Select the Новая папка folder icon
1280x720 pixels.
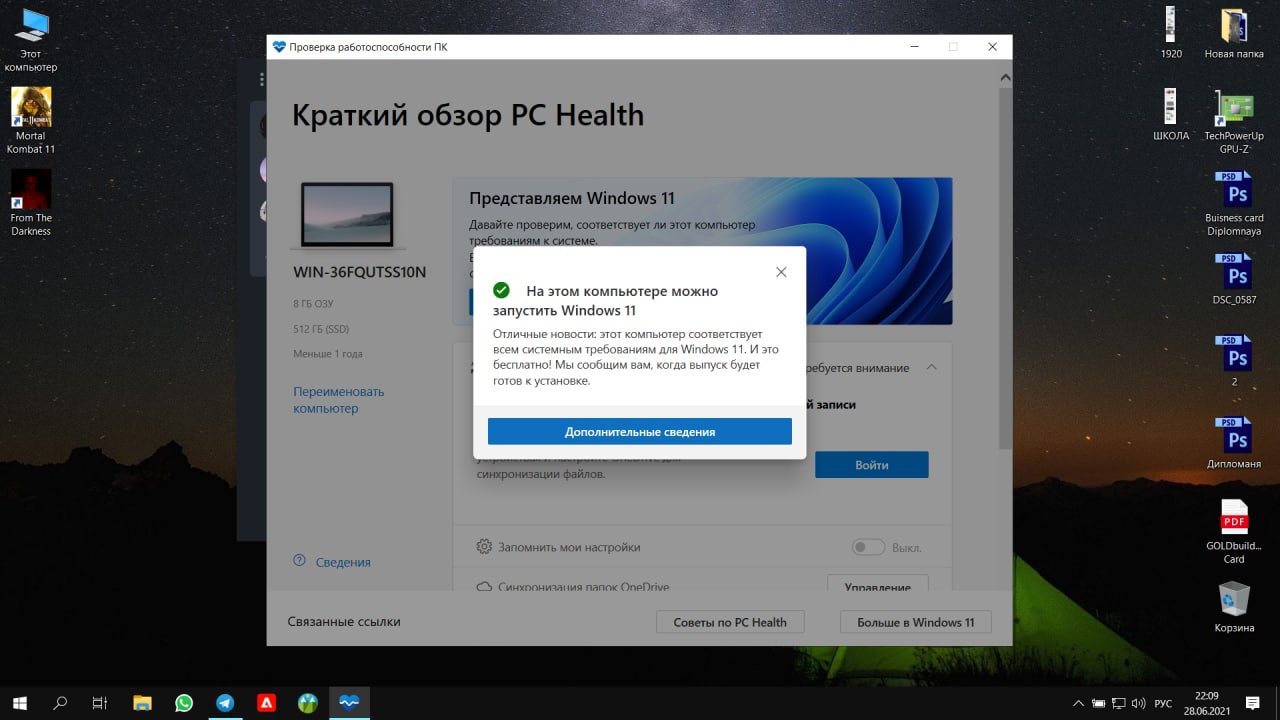[x=1234, y=33]
